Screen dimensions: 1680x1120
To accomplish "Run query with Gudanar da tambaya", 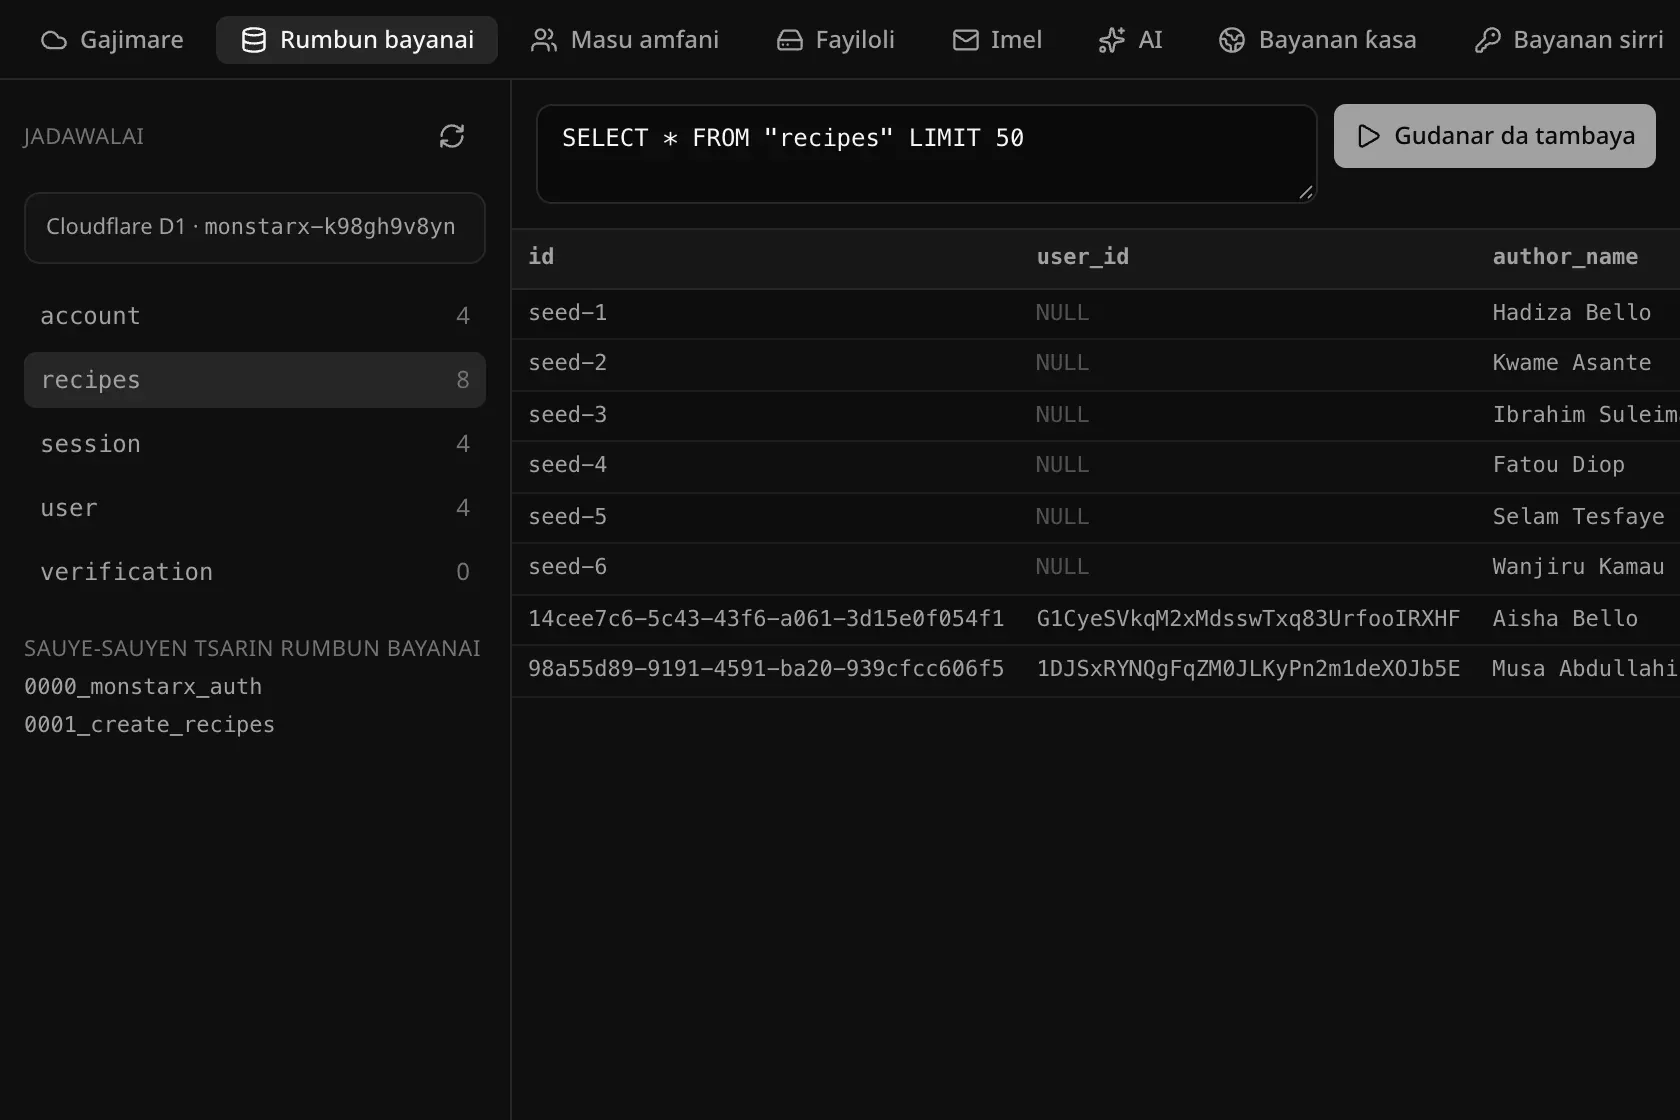I will [x=1495, y=136].
